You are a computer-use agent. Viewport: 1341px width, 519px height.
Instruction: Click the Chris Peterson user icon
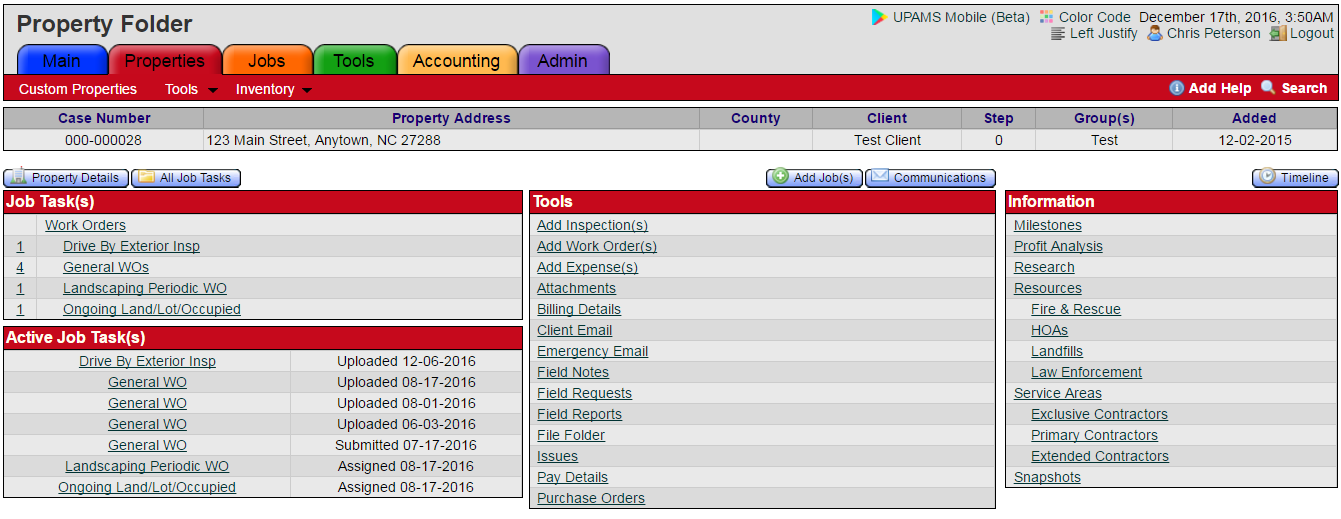coord(1155,34)
